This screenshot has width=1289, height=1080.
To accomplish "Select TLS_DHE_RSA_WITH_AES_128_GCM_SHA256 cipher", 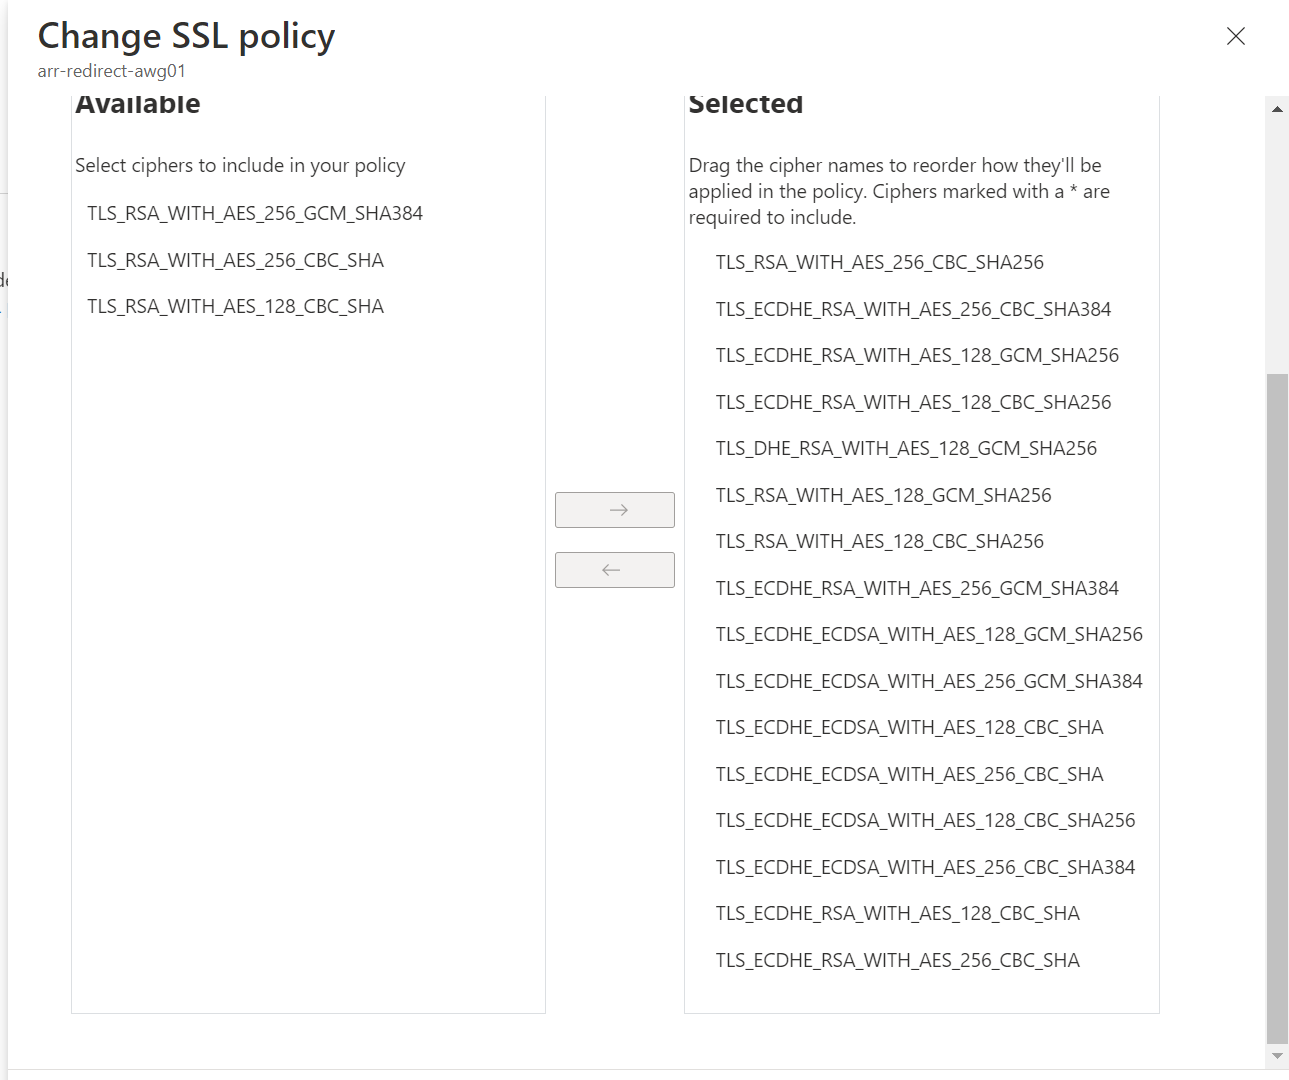I will [x=906, y=448].
